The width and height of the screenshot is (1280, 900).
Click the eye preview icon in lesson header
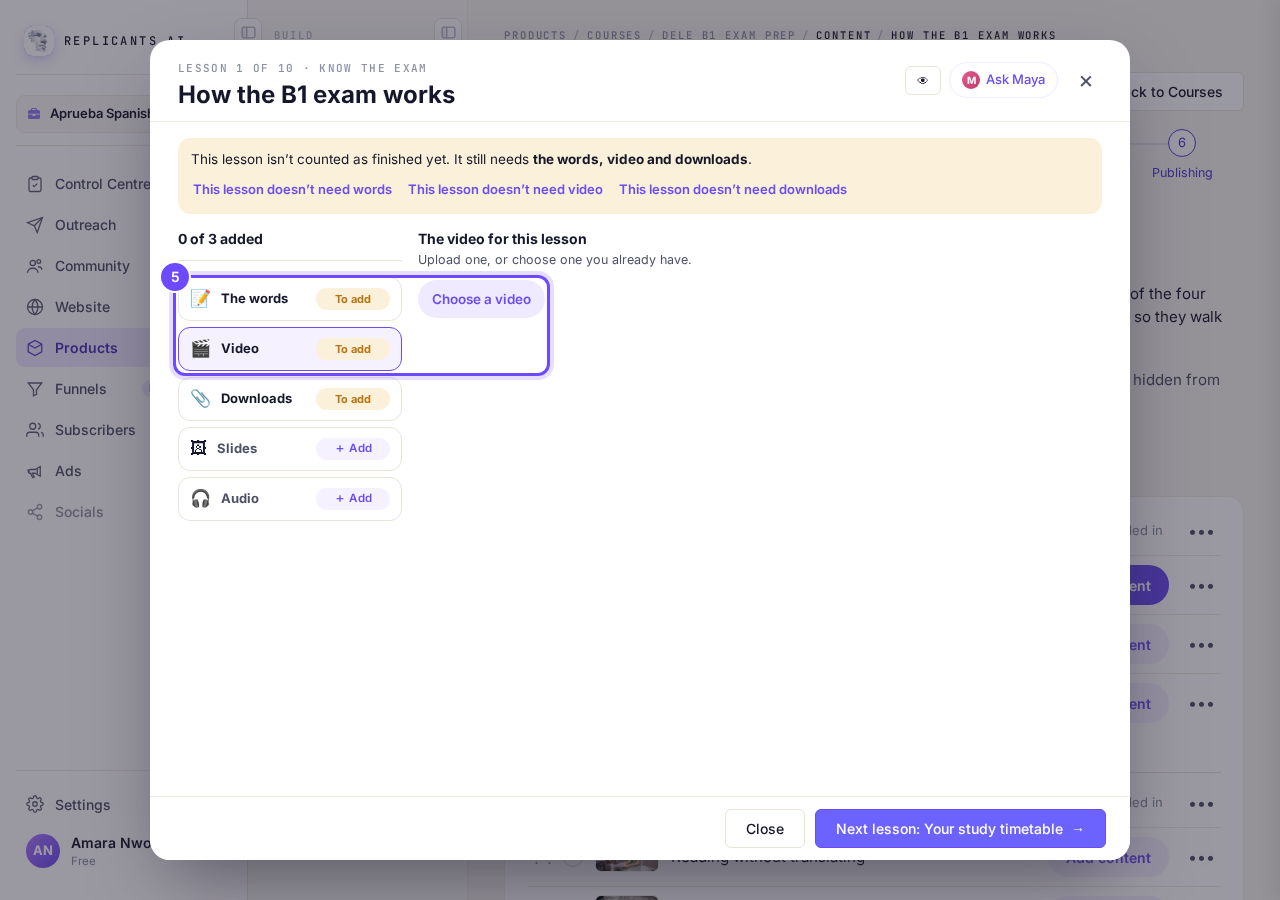pyautogui.click(x=922, y=80)
